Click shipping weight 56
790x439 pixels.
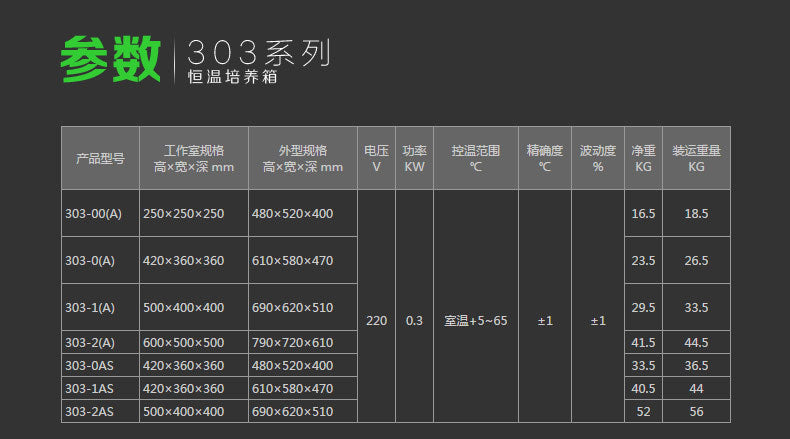696,412
